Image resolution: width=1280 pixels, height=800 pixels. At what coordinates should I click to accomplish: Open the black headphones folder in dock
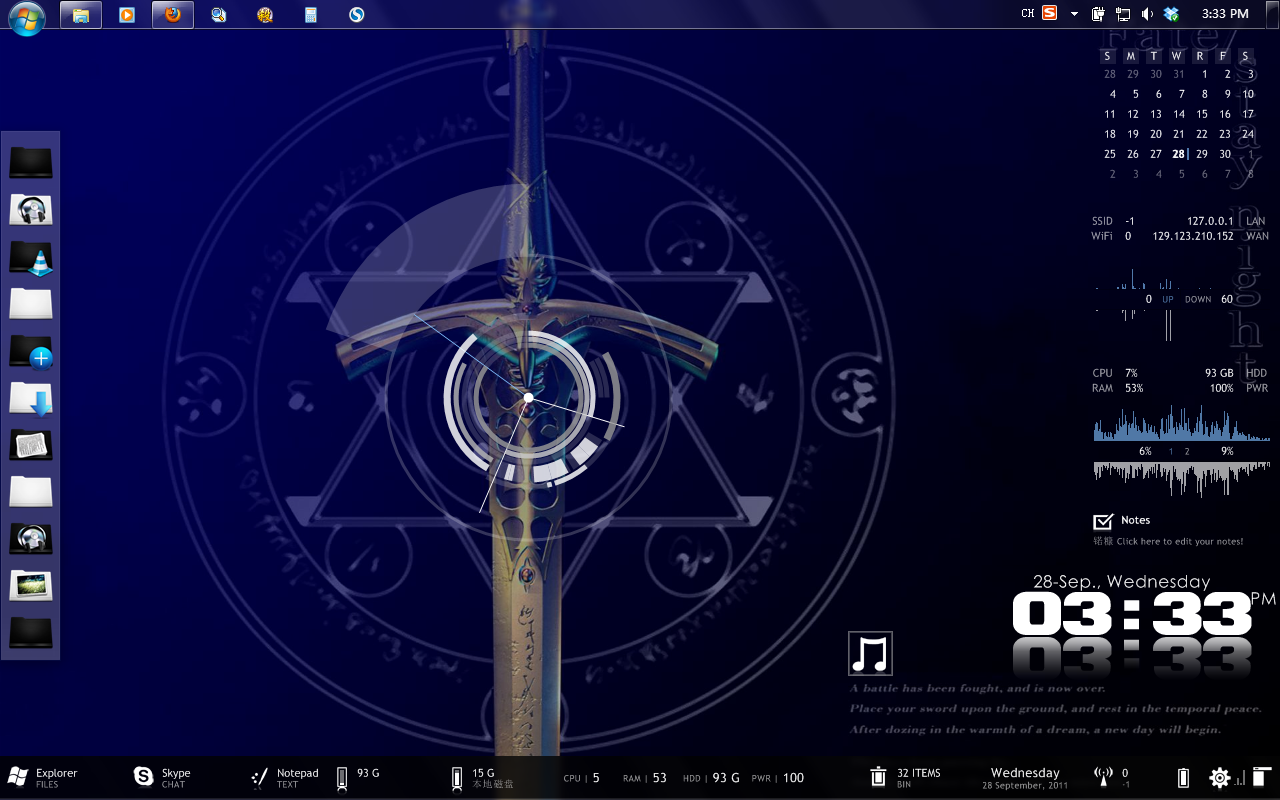point(31,539)
